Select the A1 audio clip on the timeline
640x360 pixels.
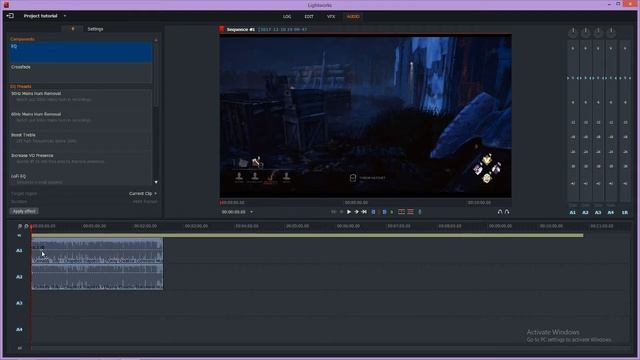97,251
